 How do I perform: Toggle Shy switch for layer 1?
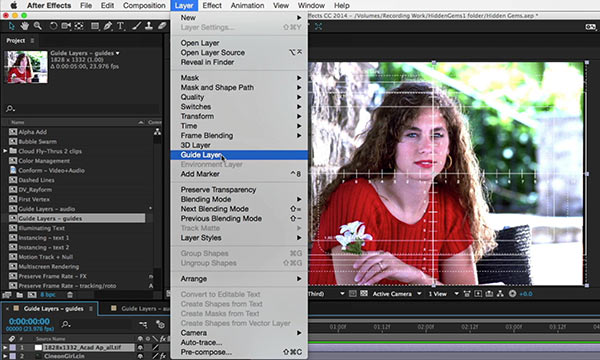(x=140, y=347)
